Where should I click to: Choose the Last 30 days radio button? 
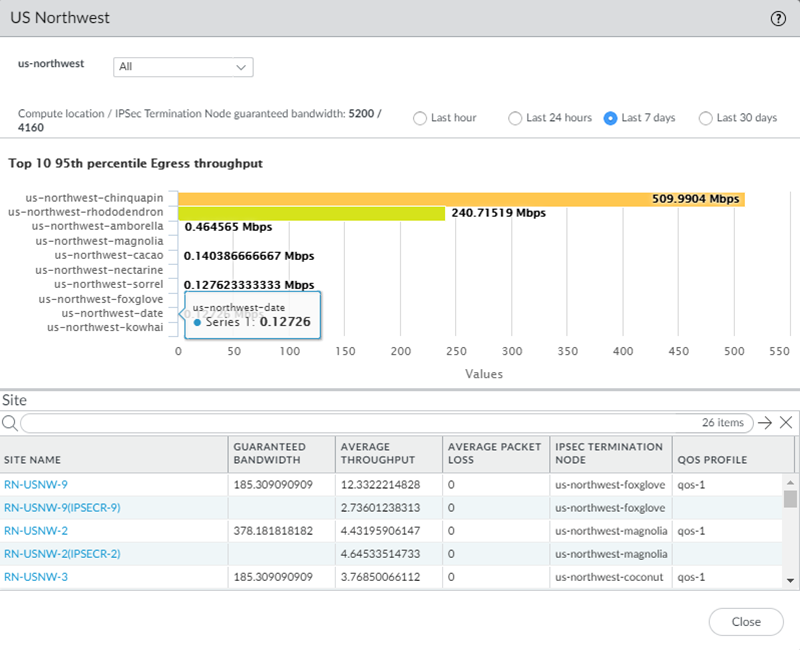click(705, 118)
